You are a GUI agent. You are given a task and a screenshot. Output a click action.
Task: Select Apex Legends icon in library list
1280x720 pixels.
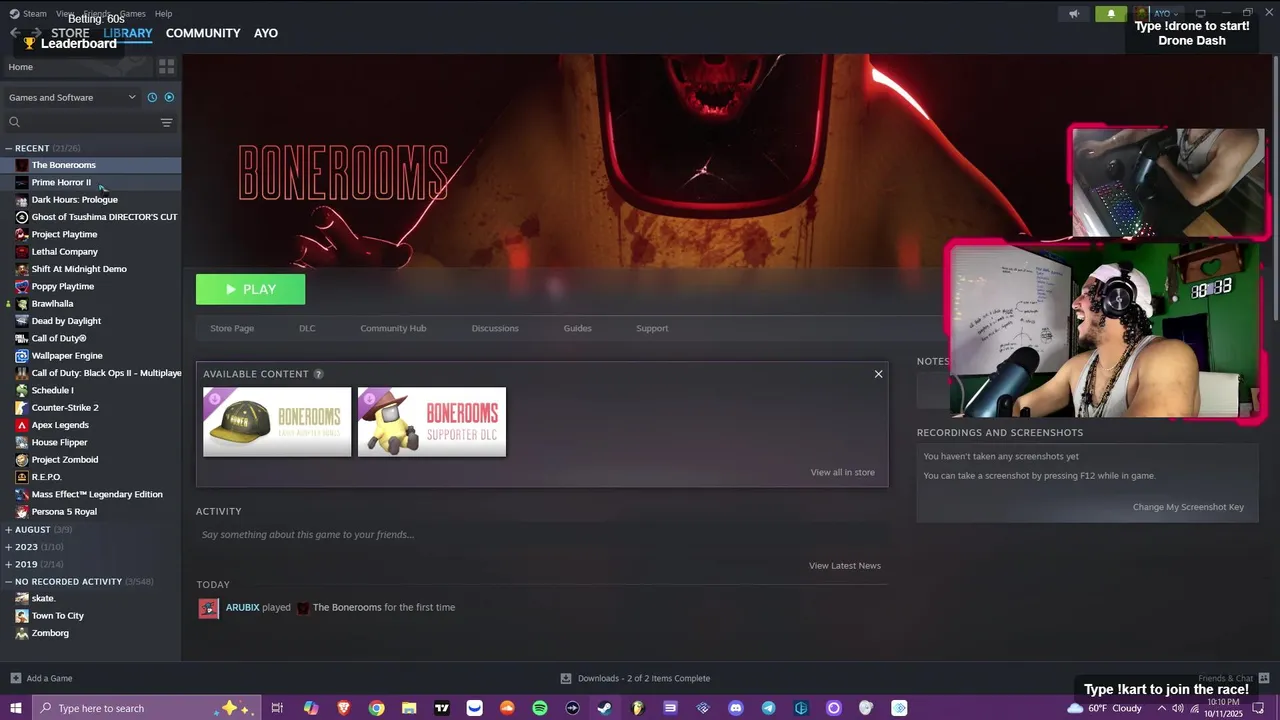click(x=22, y=425)
